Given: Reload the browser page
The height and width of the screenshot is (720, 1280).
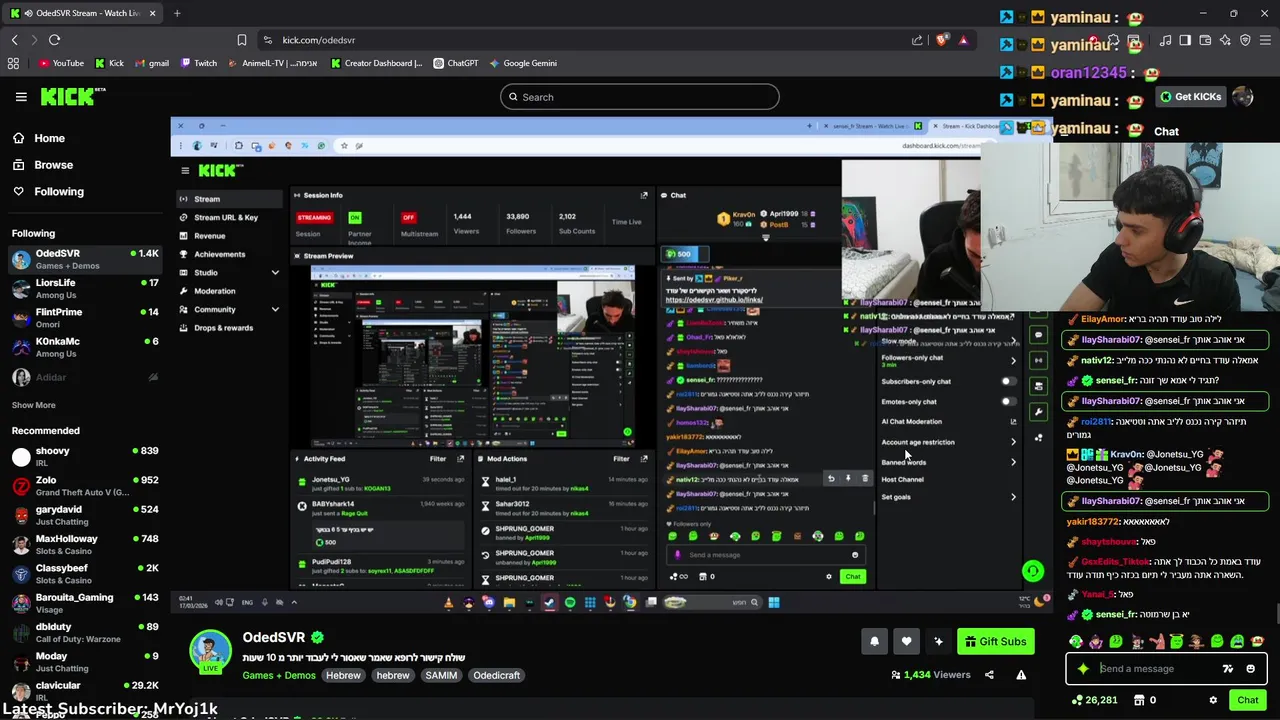Looking at the screenshot, I should (54, 40).
